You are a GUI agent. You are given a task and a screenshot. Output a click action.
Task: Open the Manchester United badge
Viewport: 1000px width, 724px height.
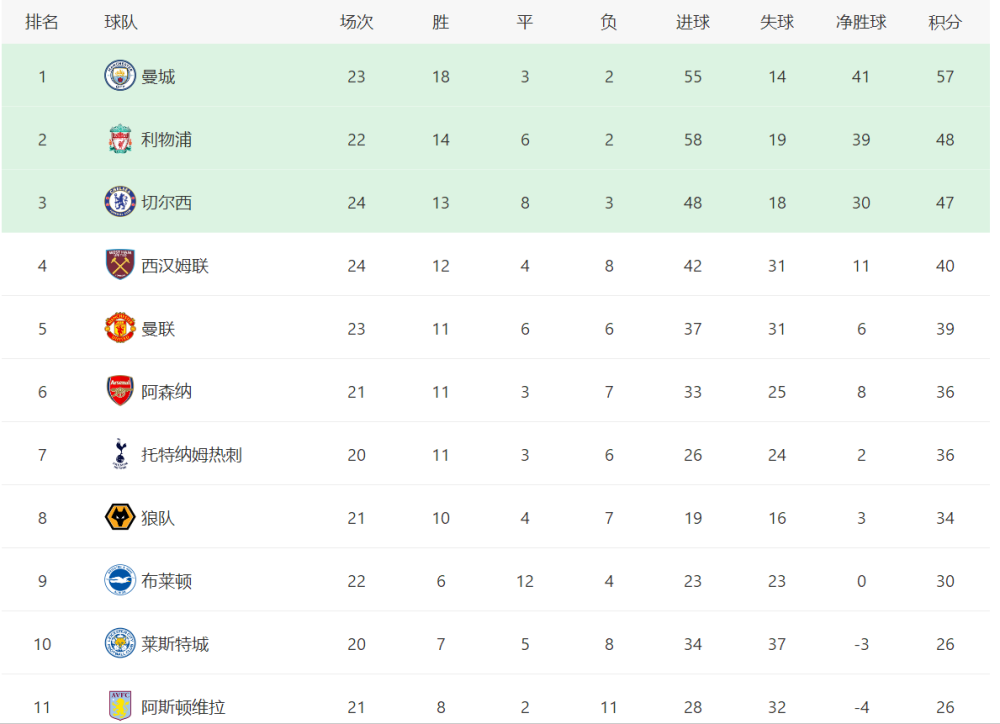[120, 328]
